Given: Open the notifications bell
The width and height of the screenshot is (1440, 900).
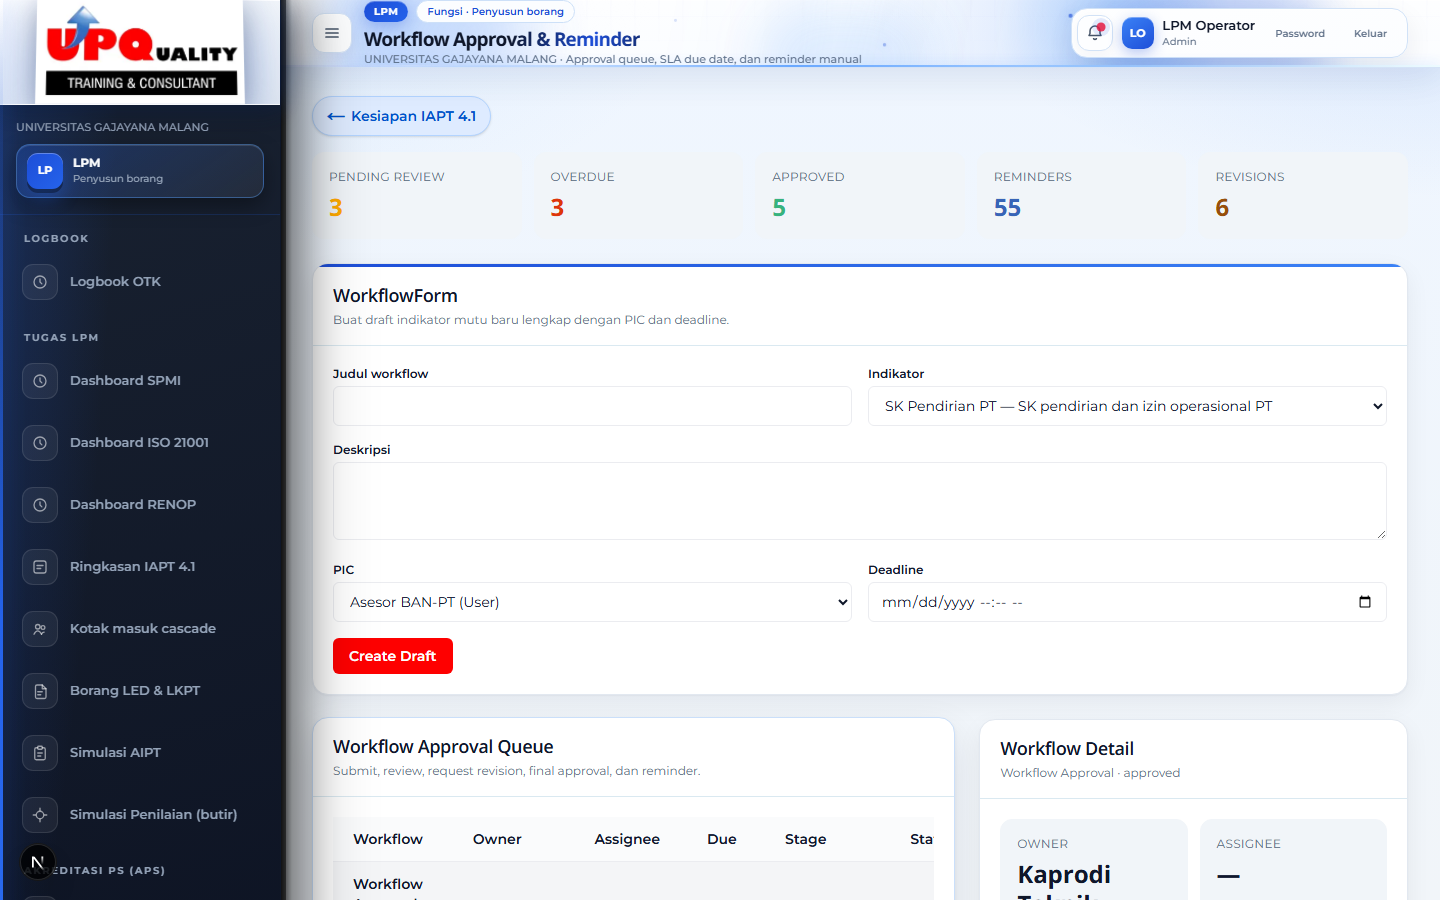Looking at the screenshot, I should [1095, 33].
